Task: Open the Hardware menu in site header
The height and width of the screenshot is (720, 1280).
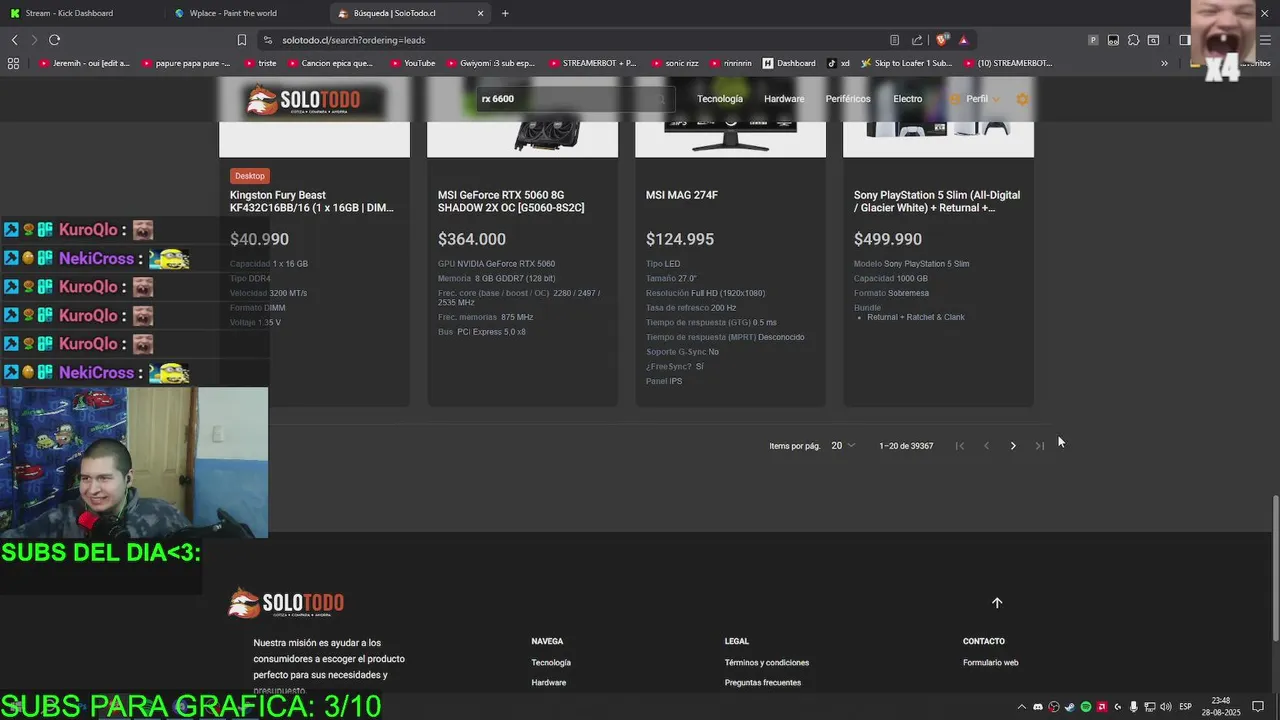Action: pos(784,99)
